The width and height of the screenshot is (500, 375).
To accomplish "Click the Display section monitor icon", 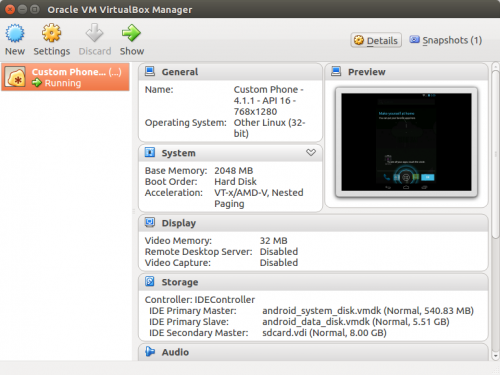I will pyautogui.click(x=150, y=222).
